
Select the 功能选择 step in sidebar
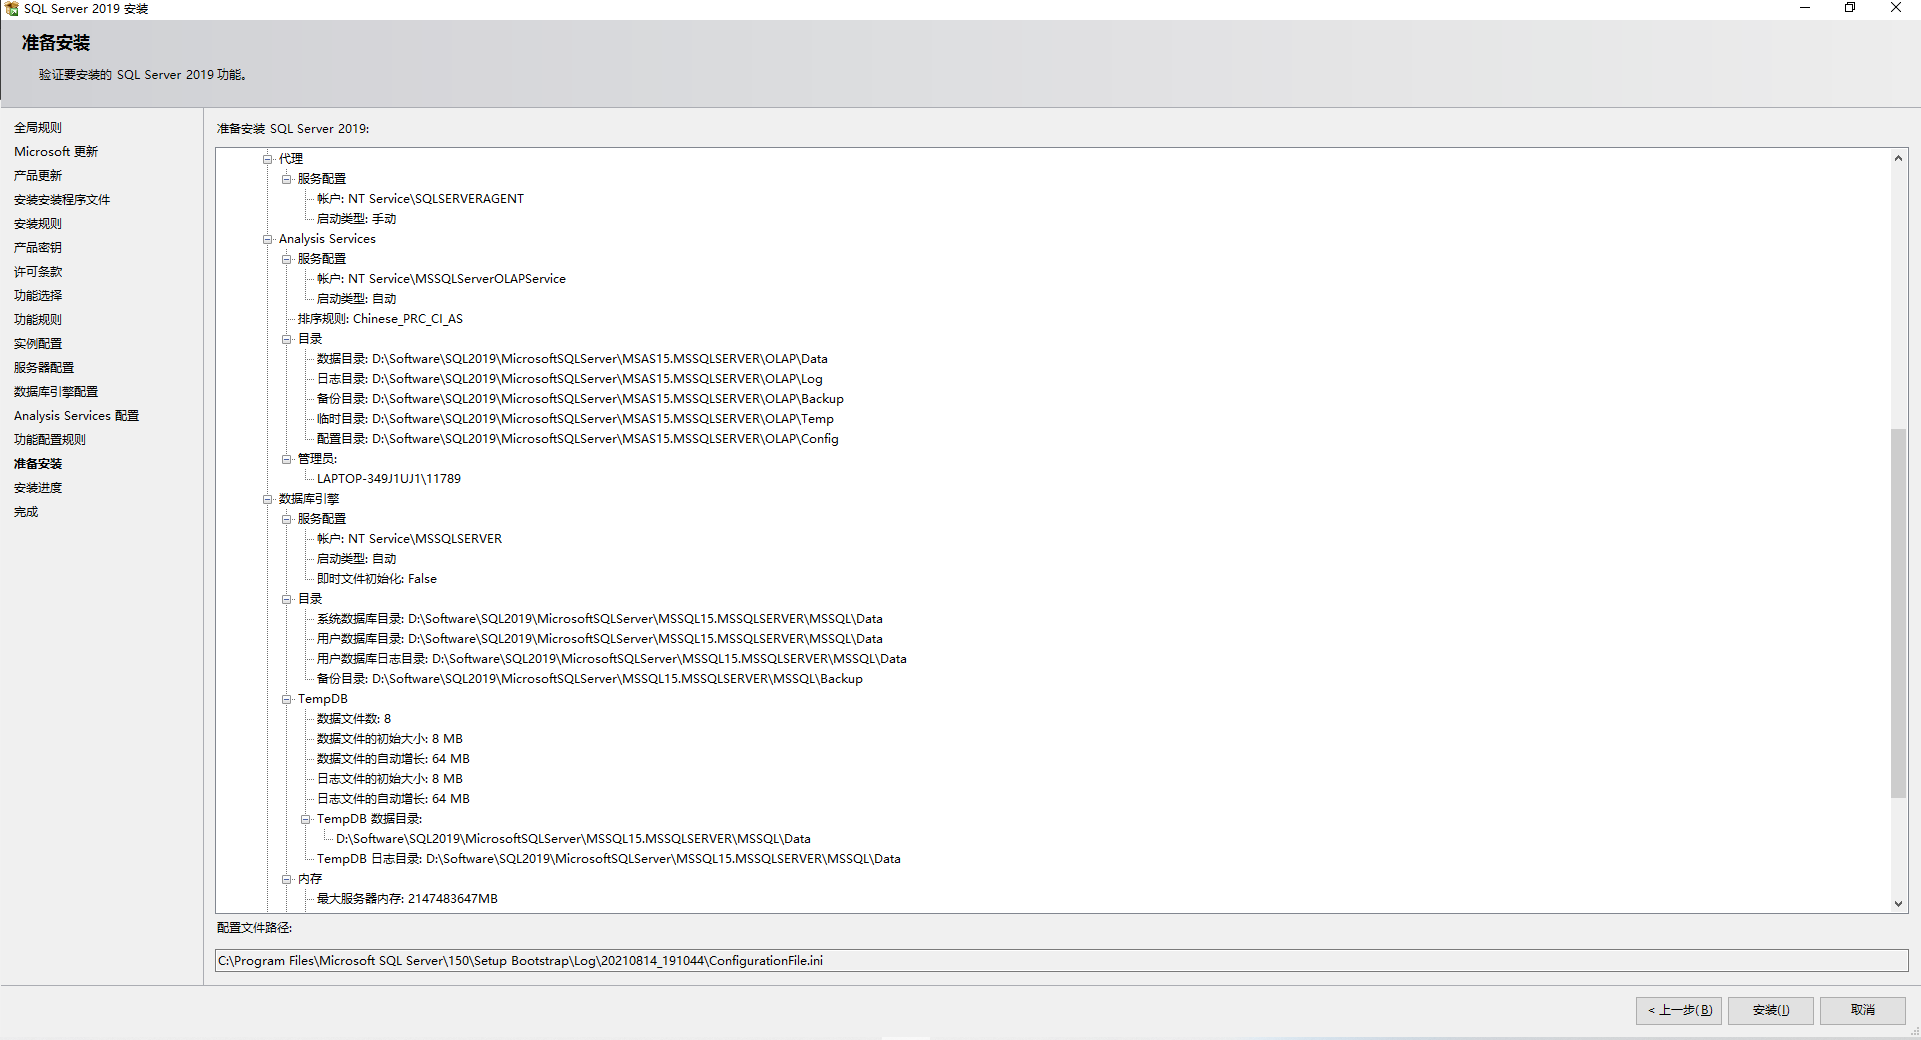pos(38,295)
